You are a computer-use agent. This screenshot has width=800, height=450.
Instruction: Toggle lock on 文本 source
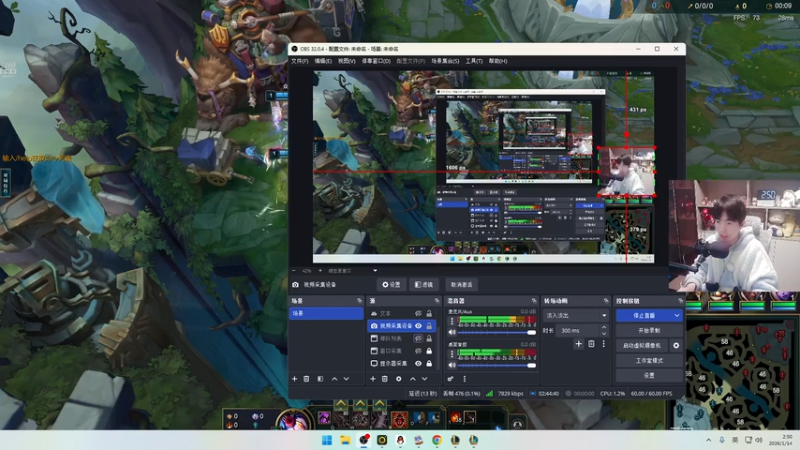pos(429,313)
